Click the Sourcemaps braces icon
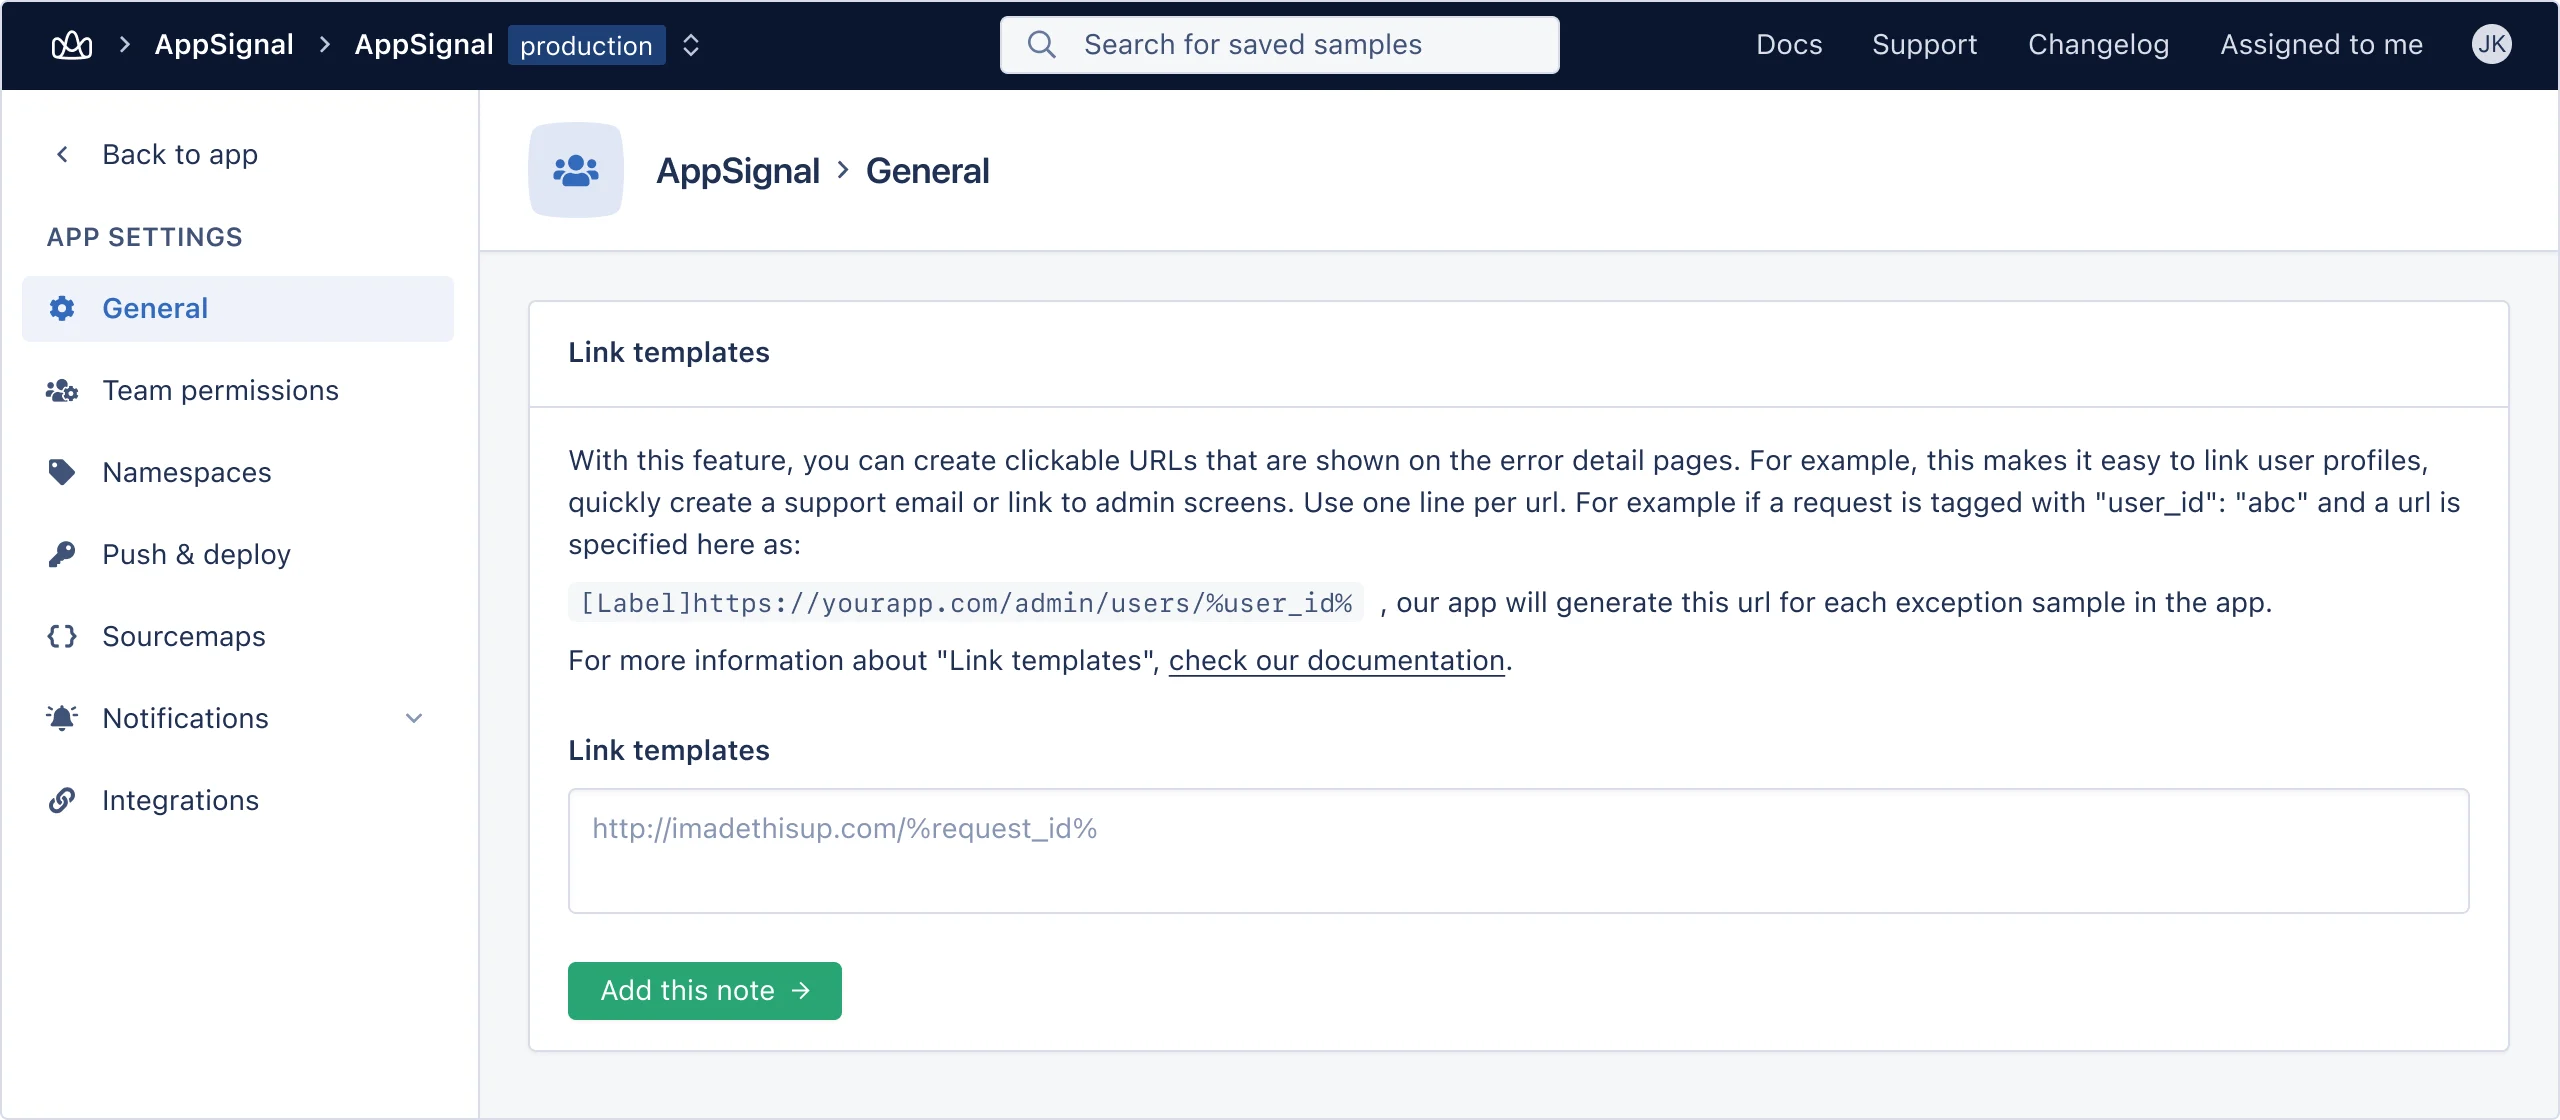The height and width of the screenshot is (1120, 2560). (x=62, y=636)
